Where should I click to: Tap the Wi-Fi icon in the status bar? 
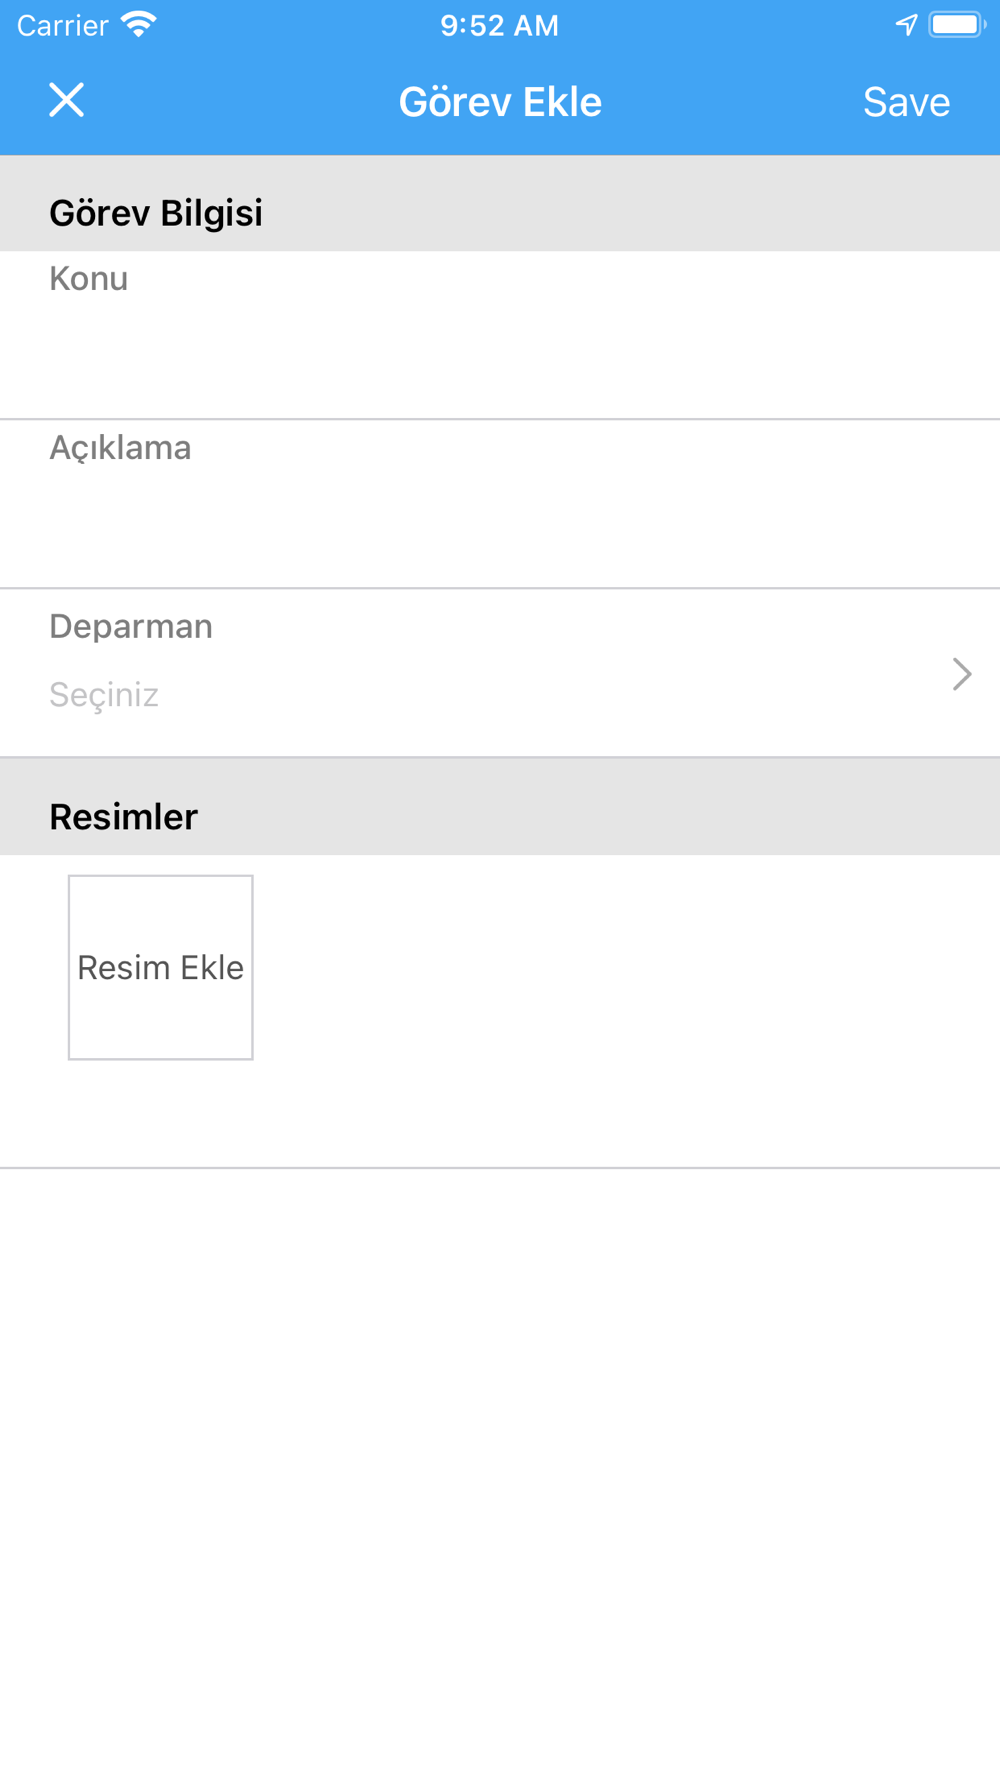(138, 24)
